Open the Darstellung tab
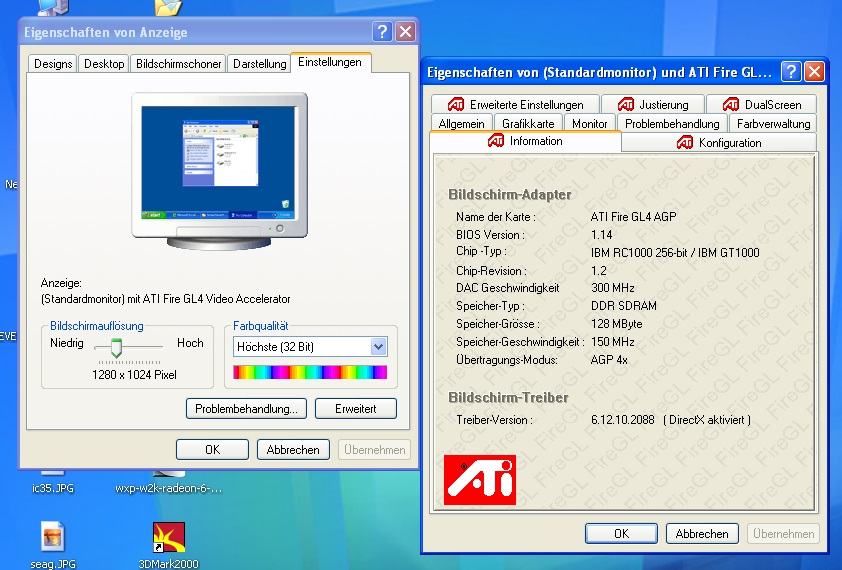The image size is (842, 570). (x=259, y=63)
